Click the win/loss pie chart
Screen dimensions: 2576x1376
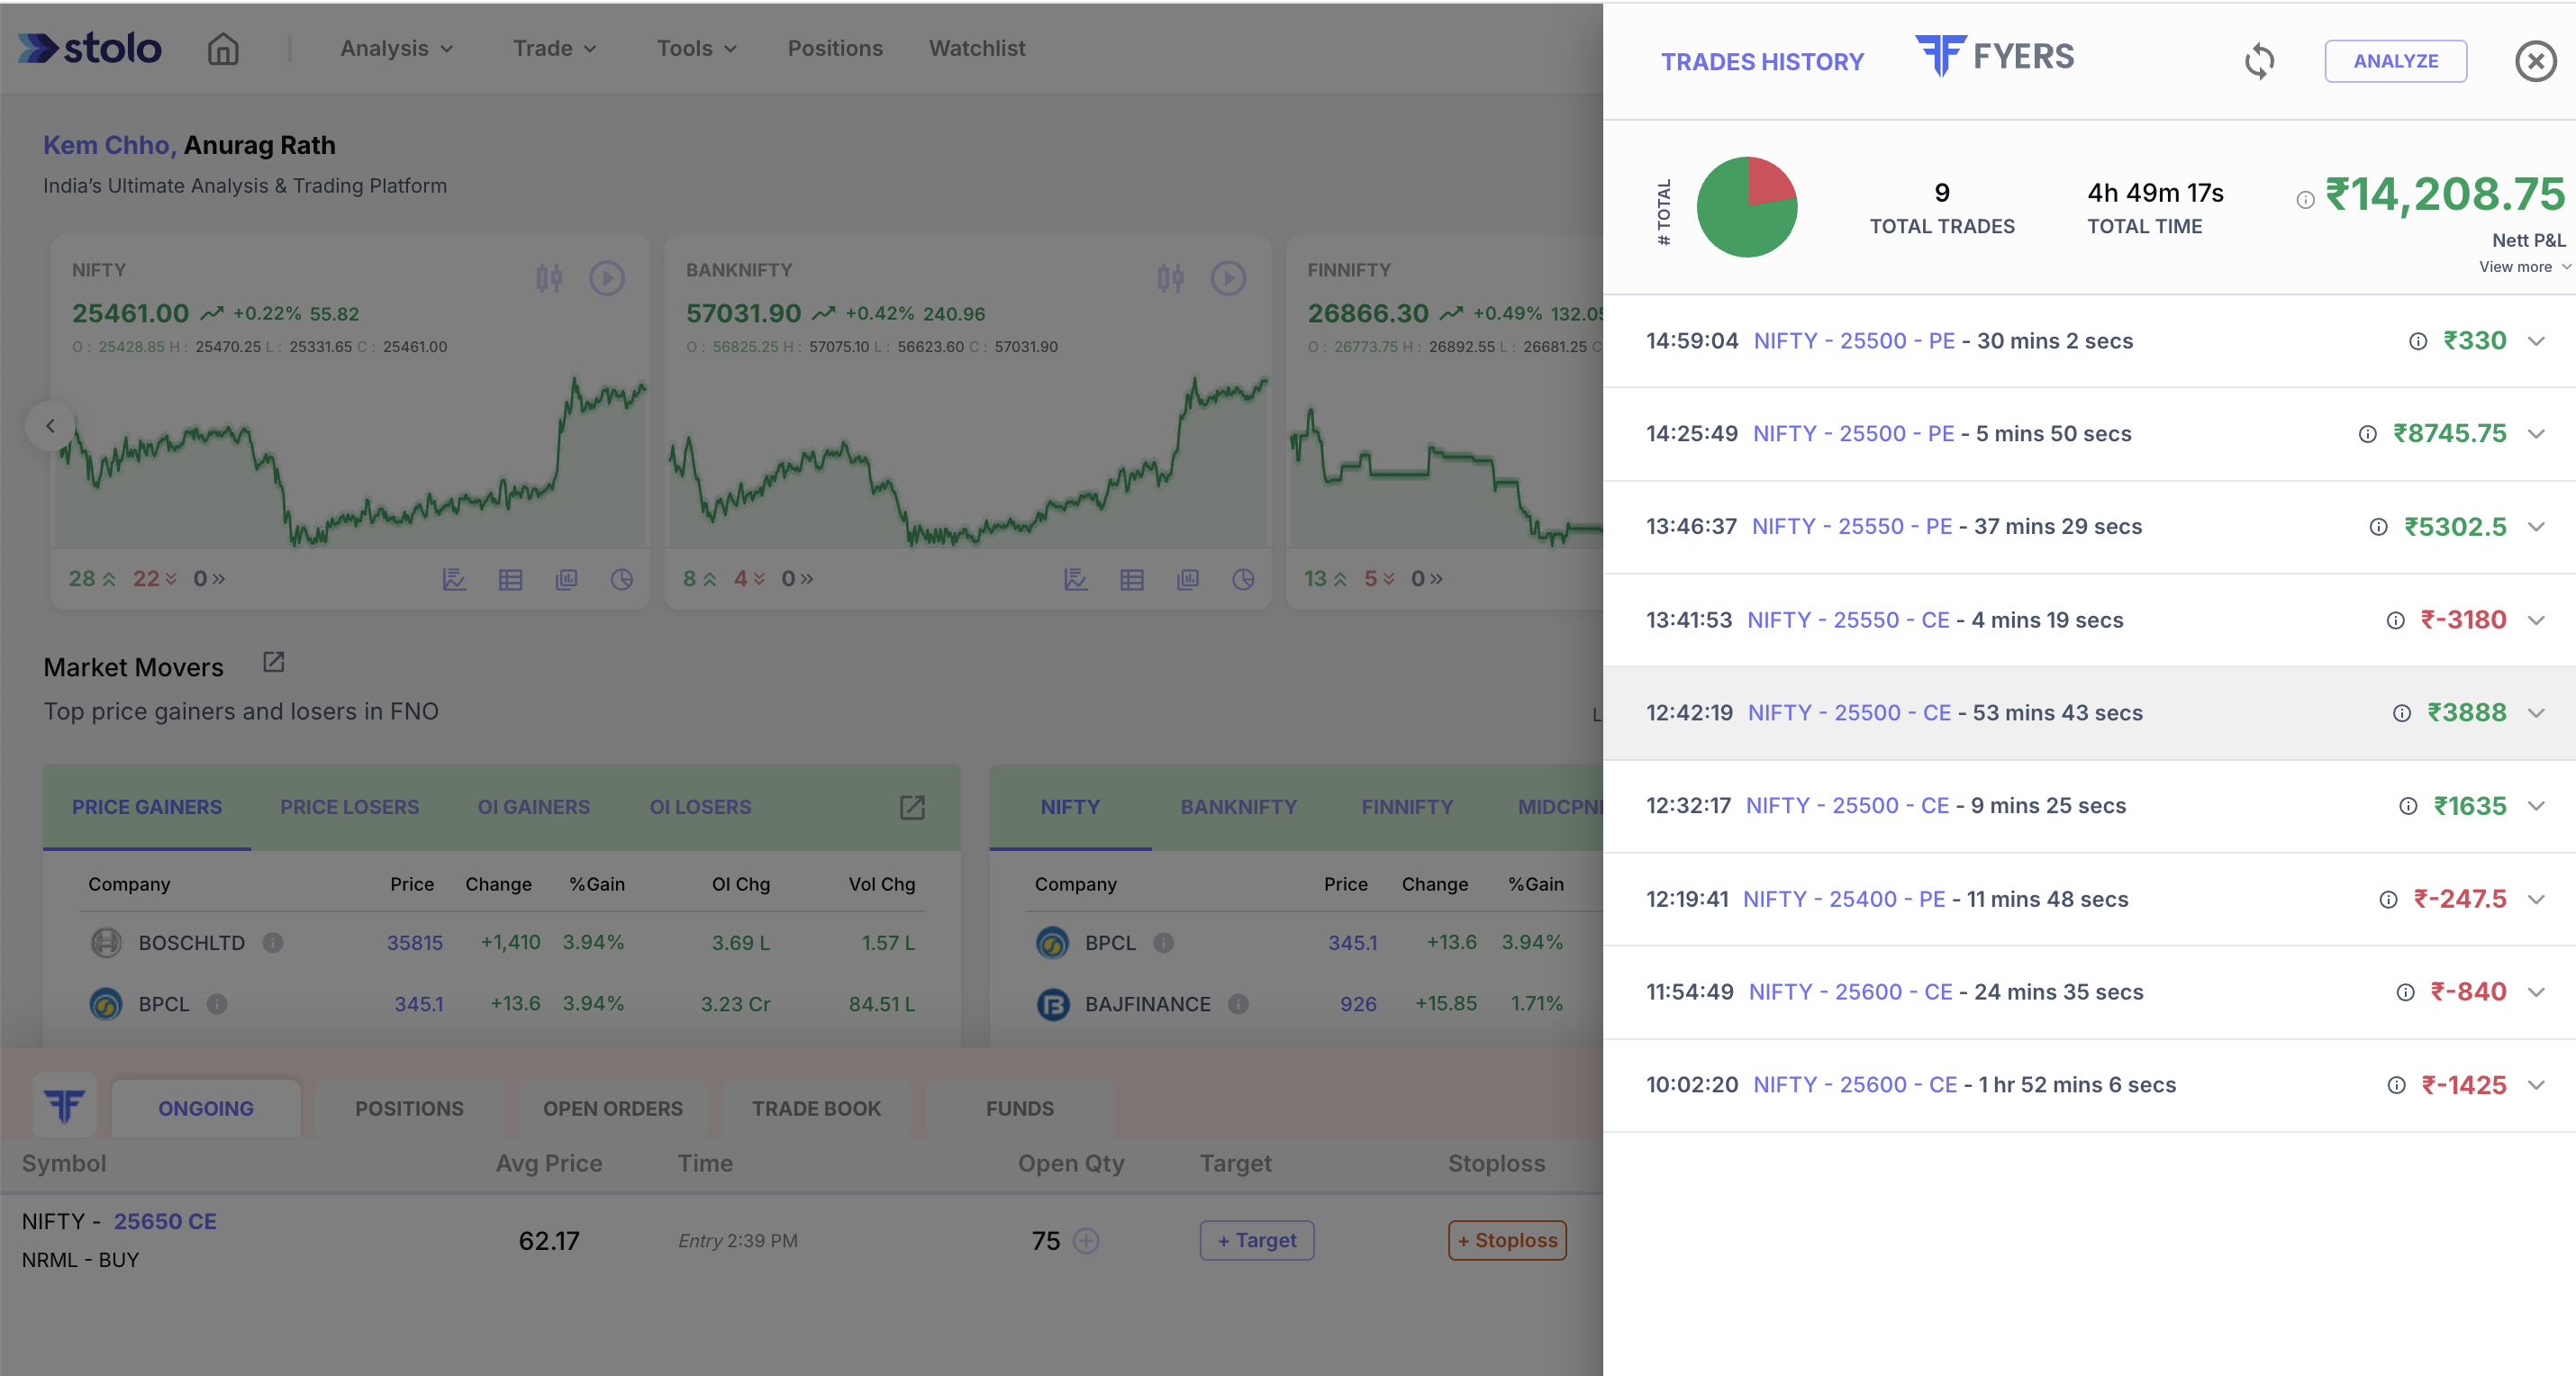1747,207
